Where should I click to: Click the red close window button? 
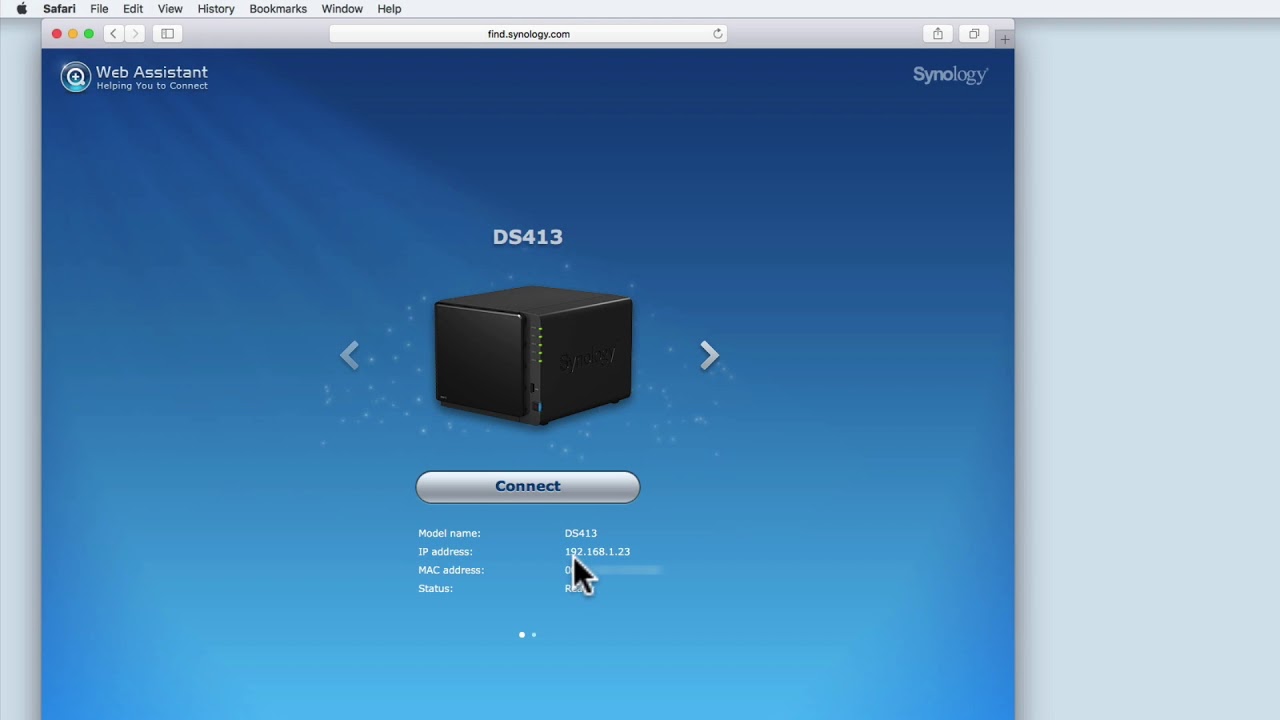(x=57, y=34)
